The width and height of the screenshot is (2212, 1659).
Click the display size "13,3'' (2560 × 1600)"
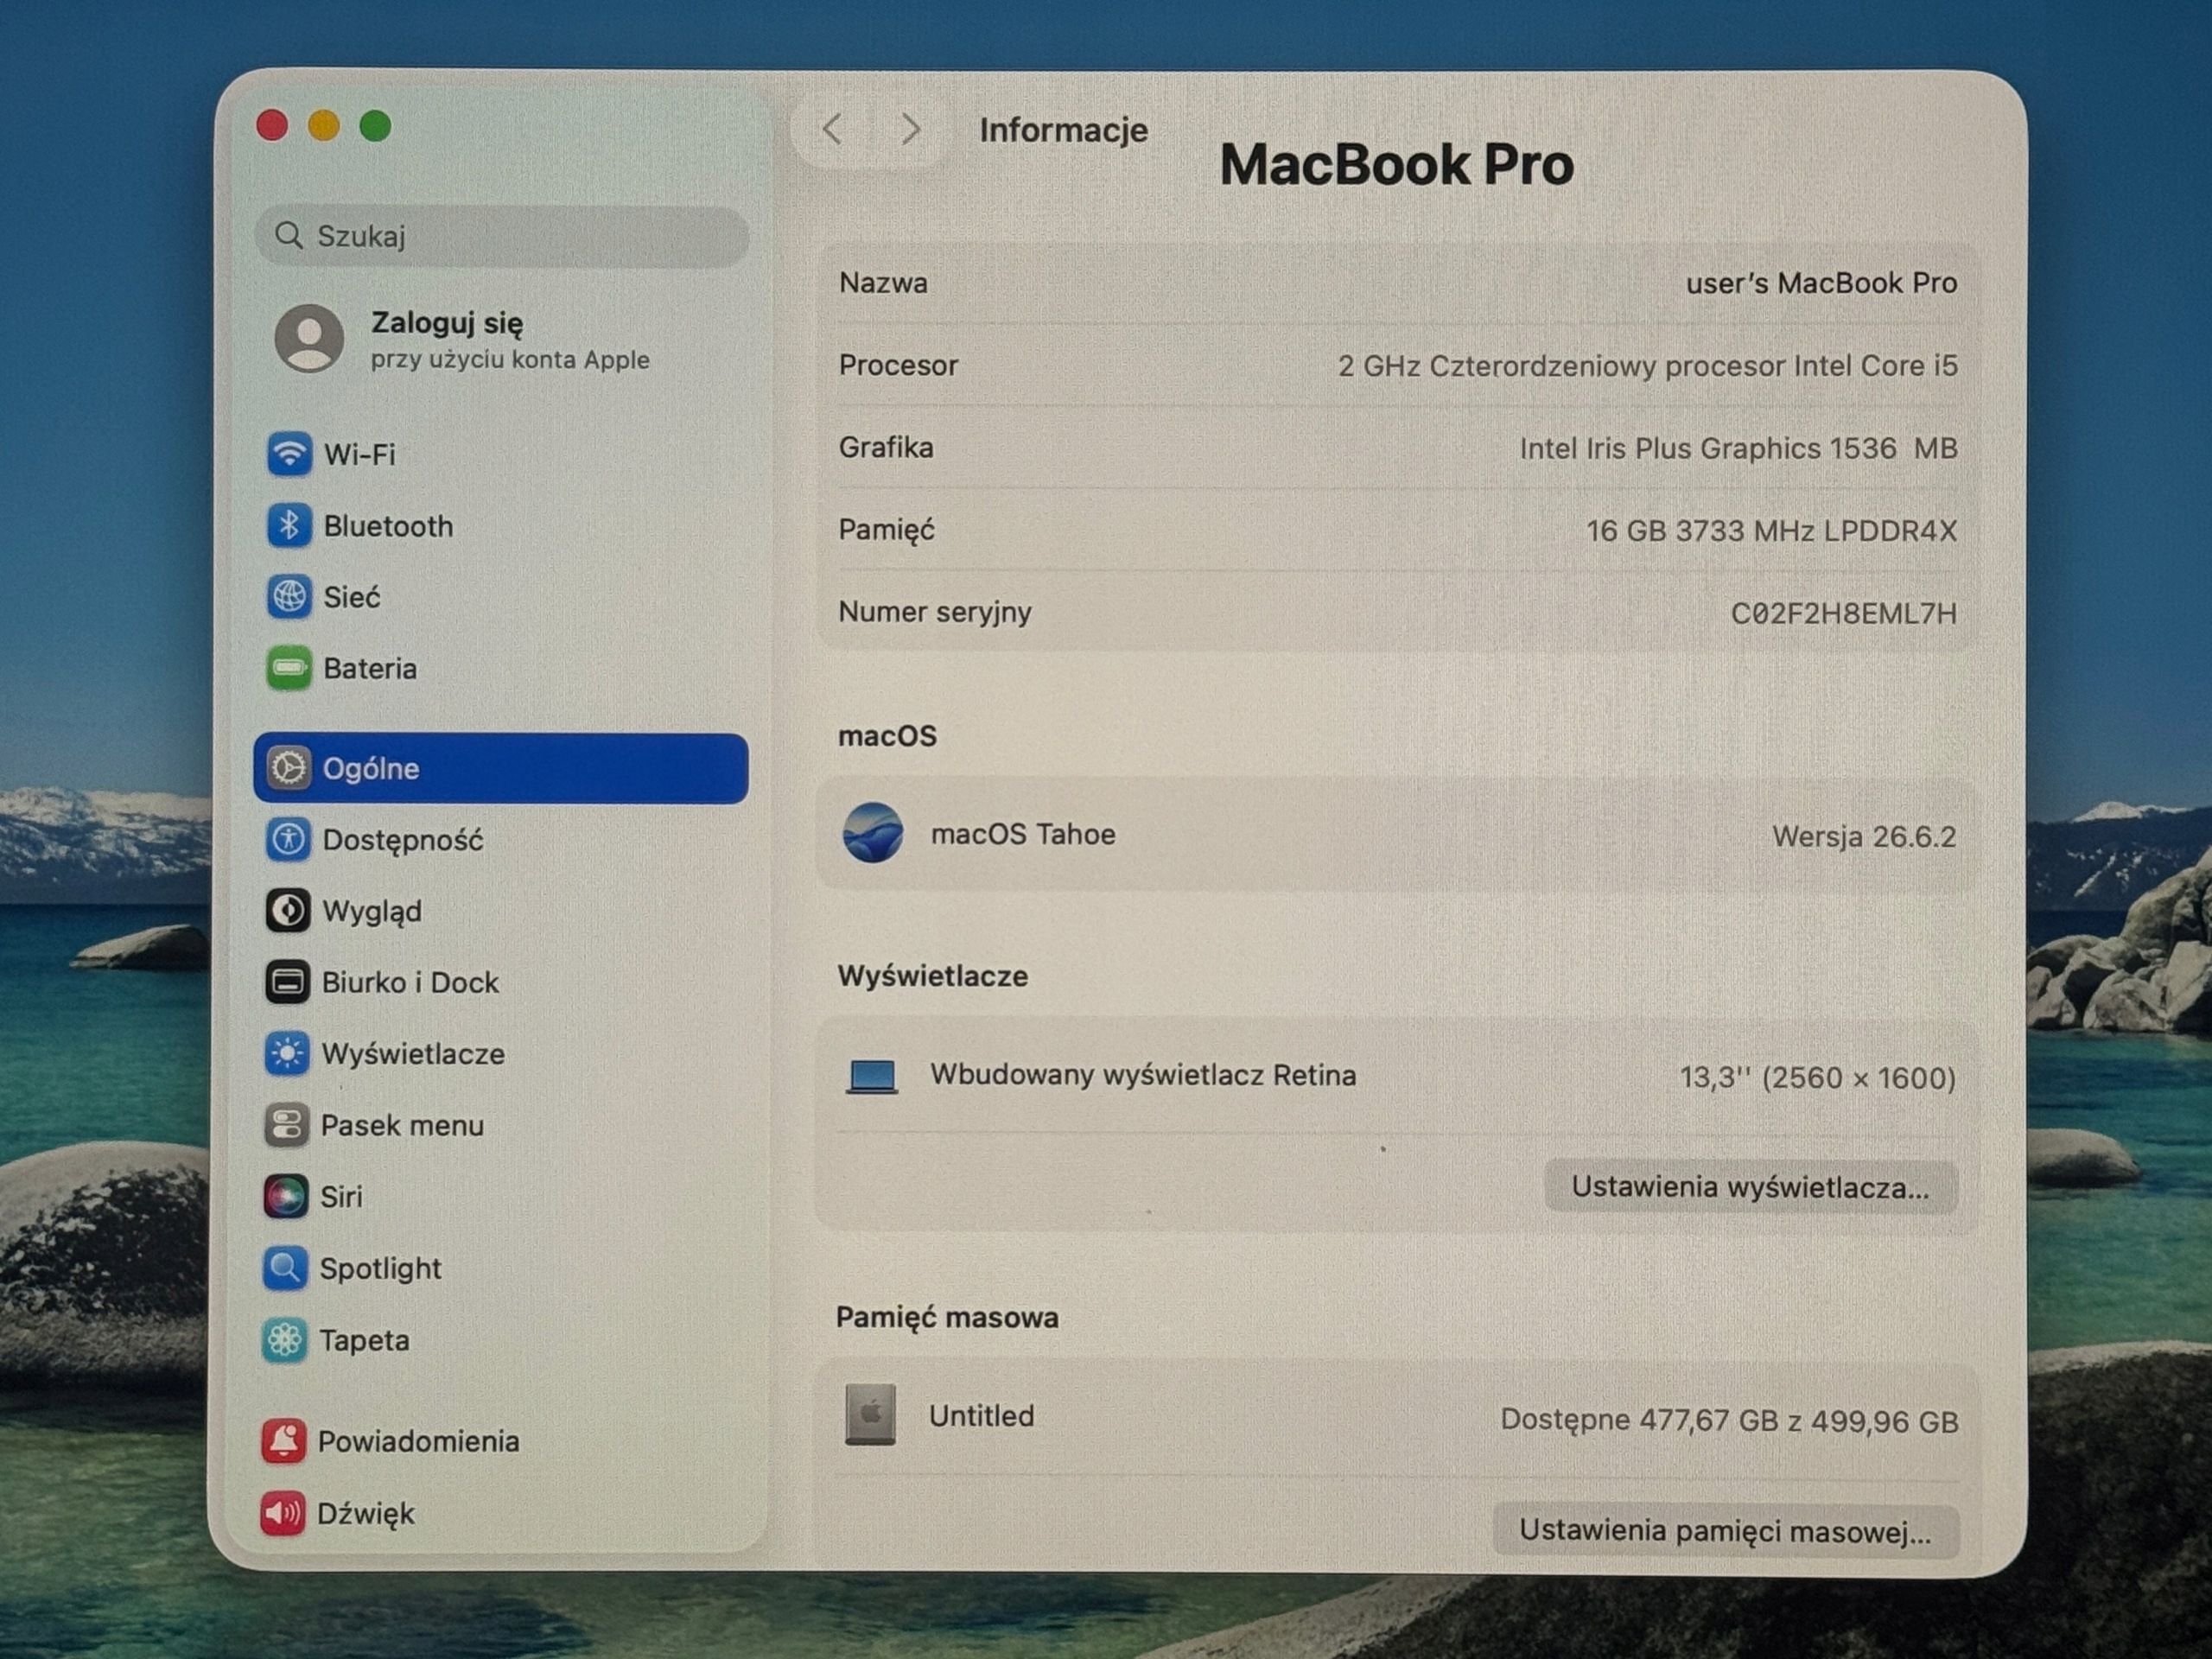1817,1077
